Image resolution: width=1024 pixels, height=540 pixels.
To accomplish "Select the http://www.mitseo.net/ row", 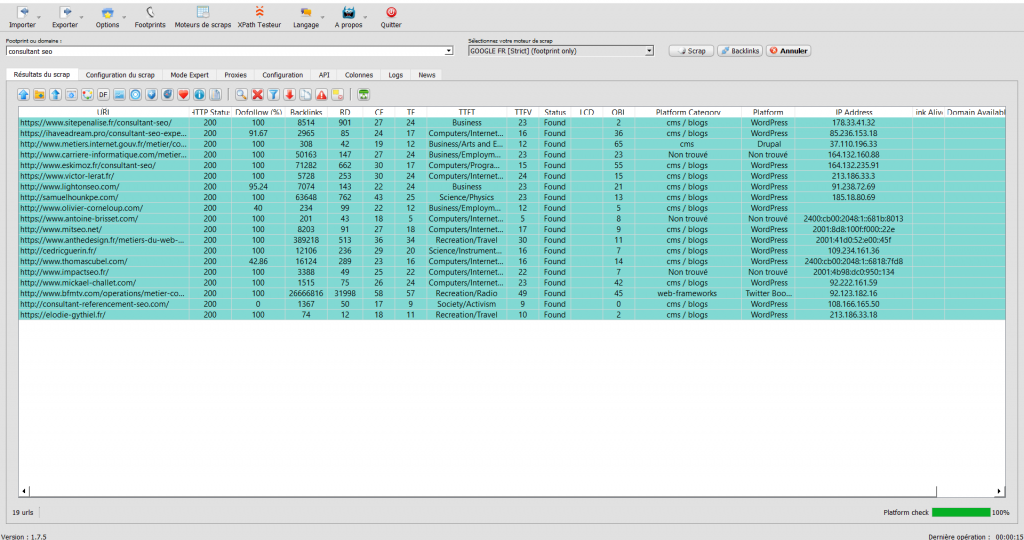I will coord(512,229).
